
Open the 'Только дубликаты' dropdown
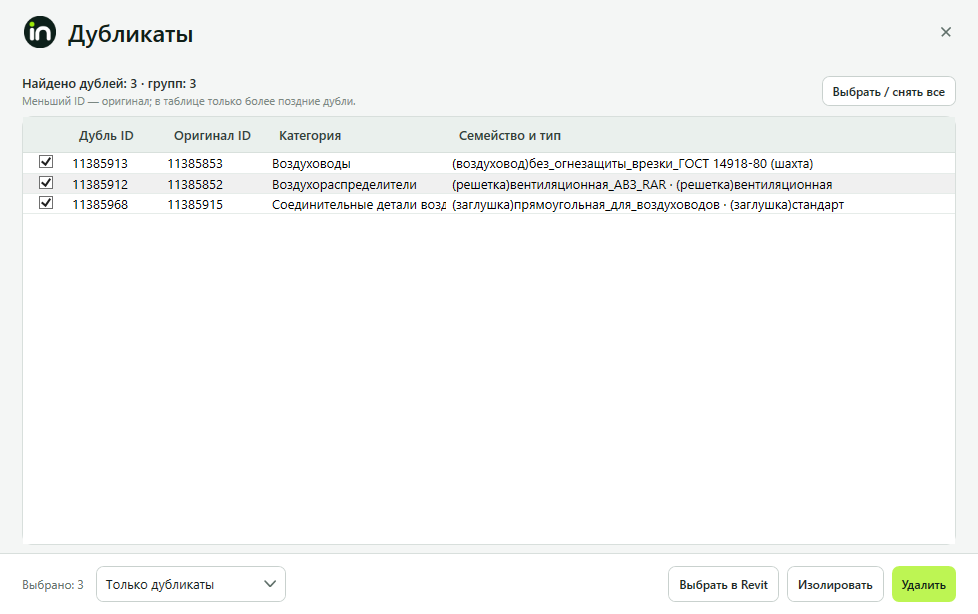pos(191,584)
